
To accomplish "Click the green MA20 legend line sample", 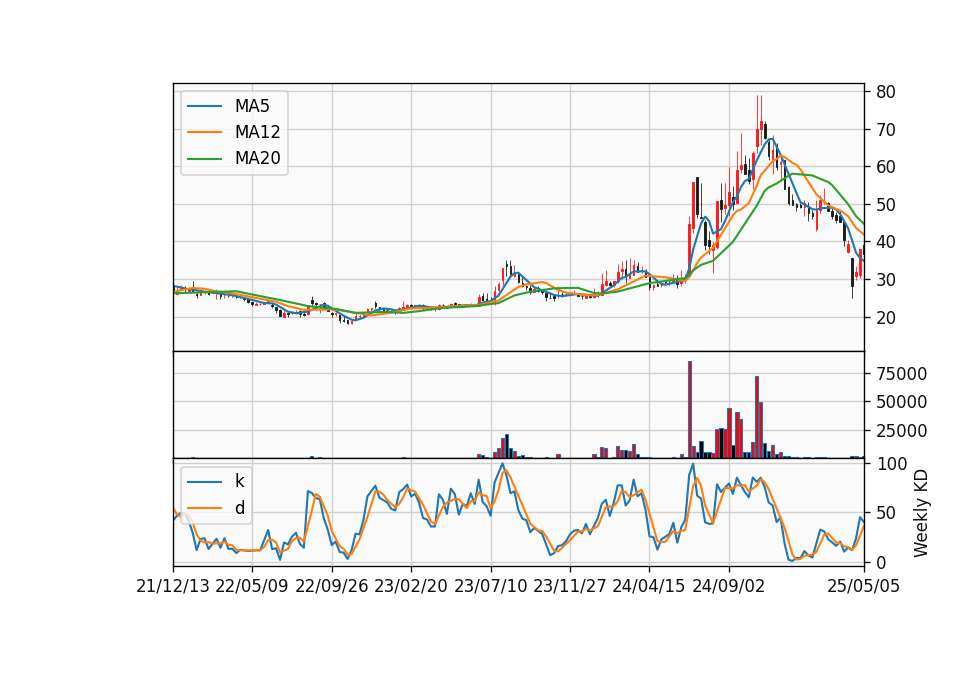I will pyautogui.click(x=204, y=158).
